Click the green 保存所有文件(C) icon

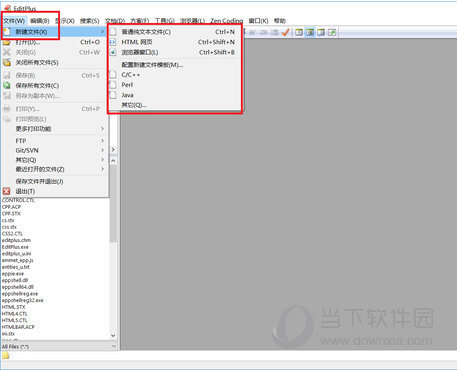(x=6, y=86)
